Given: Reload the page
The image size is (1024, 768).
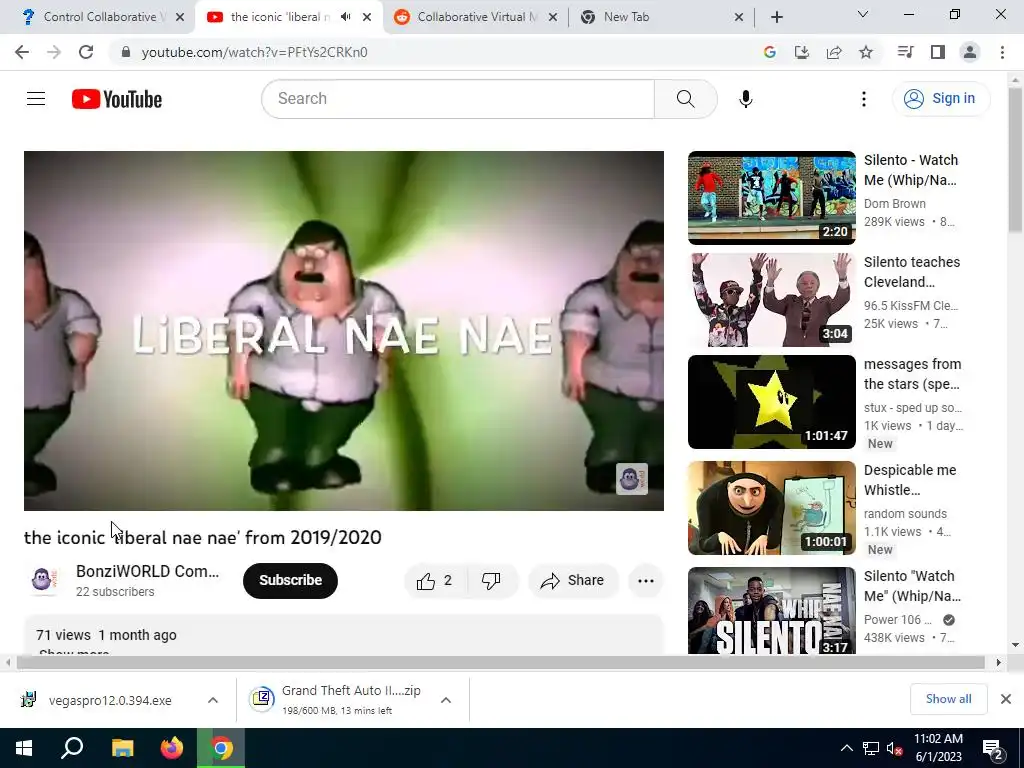Looking at the screenshot, I should [x=86, y=52].
